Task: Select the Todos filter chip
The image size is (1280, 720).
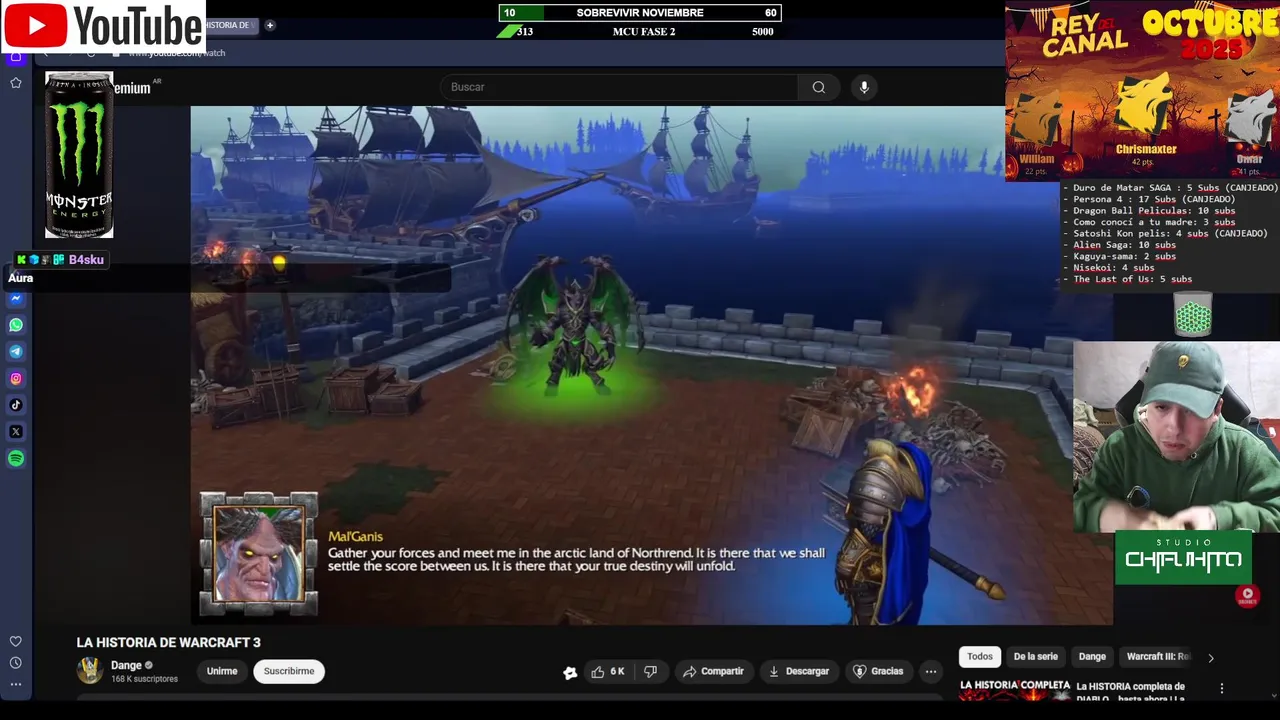Action: coord(980,657)
